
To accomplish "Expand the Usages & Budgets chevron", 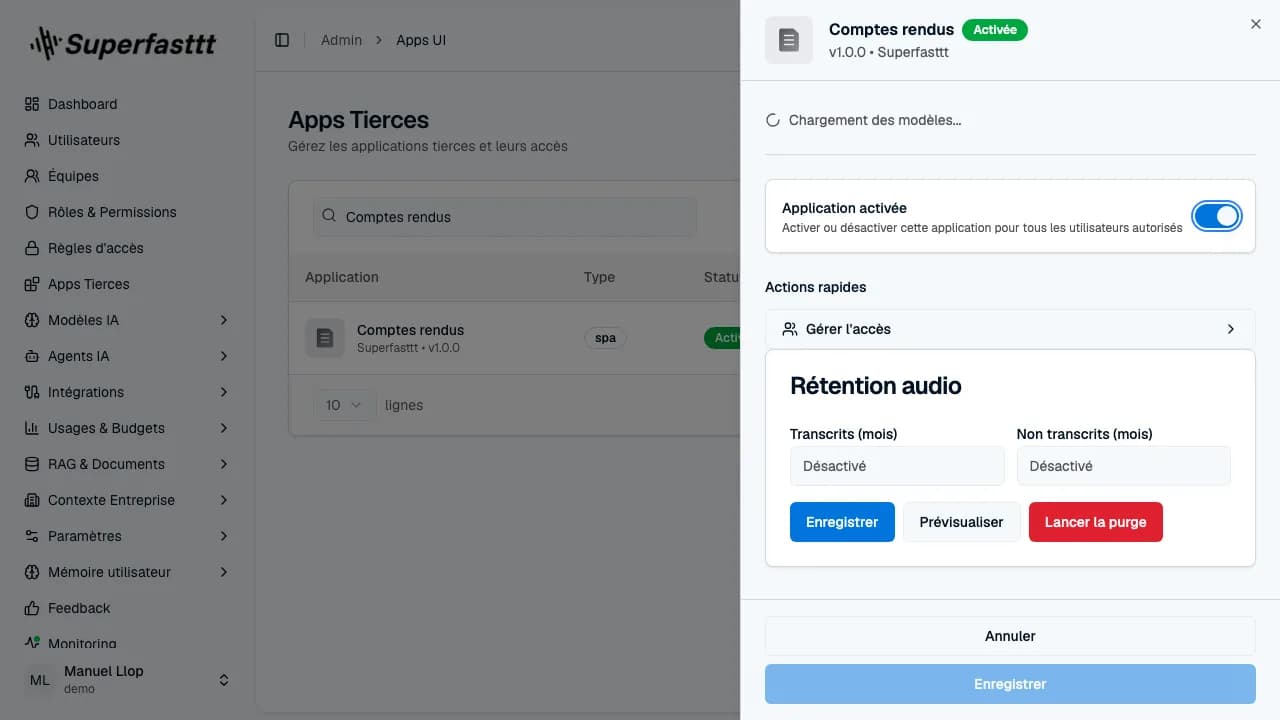I will [224, 428].
